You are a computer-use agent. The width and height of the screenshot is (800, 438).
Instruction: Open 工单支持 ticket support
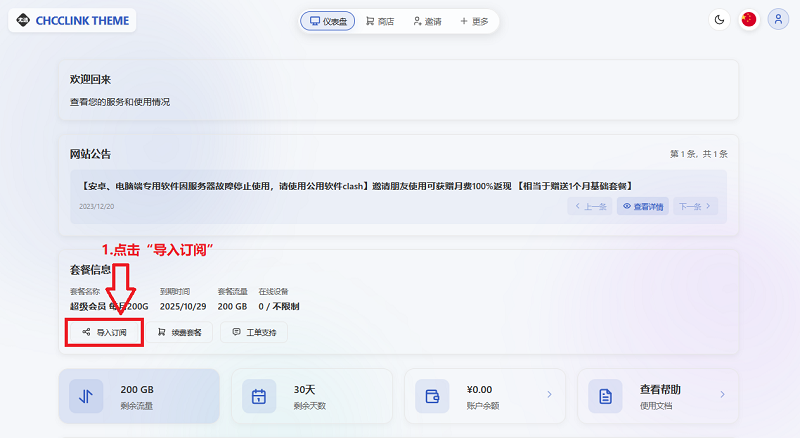(254, 332)
